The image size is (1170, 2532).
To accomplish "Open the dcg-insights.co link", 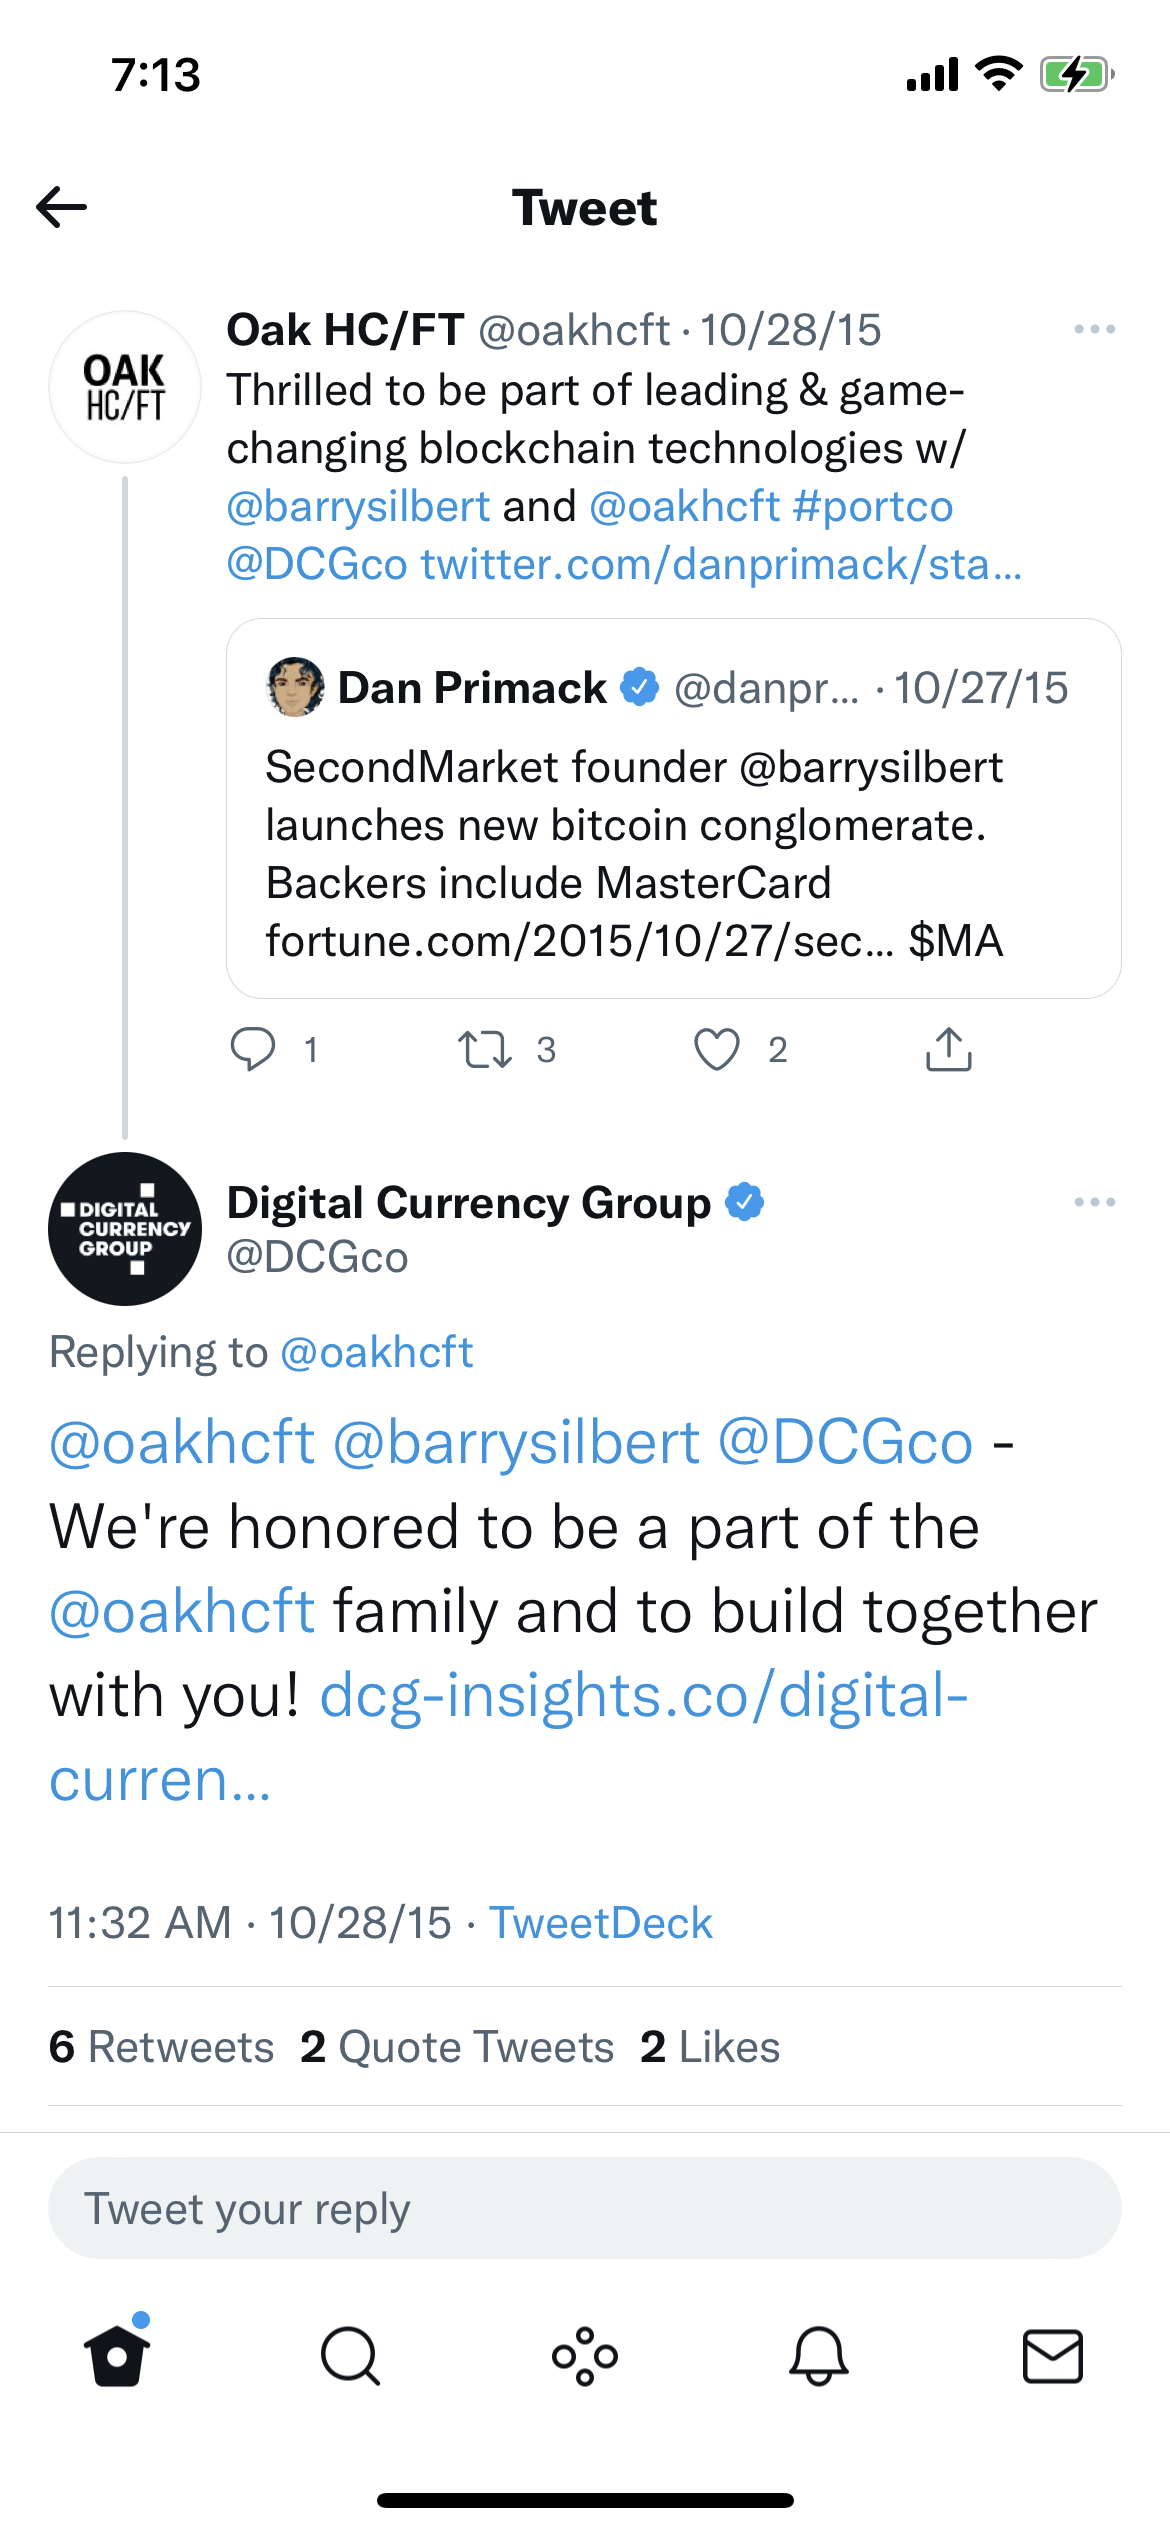I will pos(644,1697).
